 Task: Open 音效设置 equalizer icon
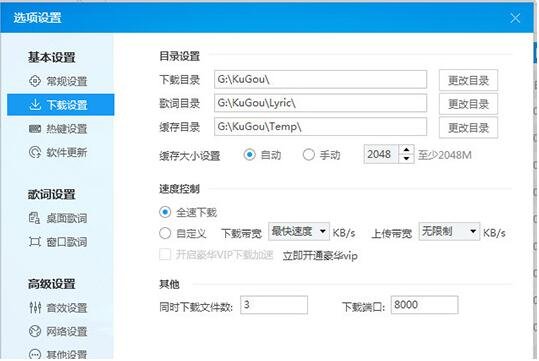[x=35, y=307]
